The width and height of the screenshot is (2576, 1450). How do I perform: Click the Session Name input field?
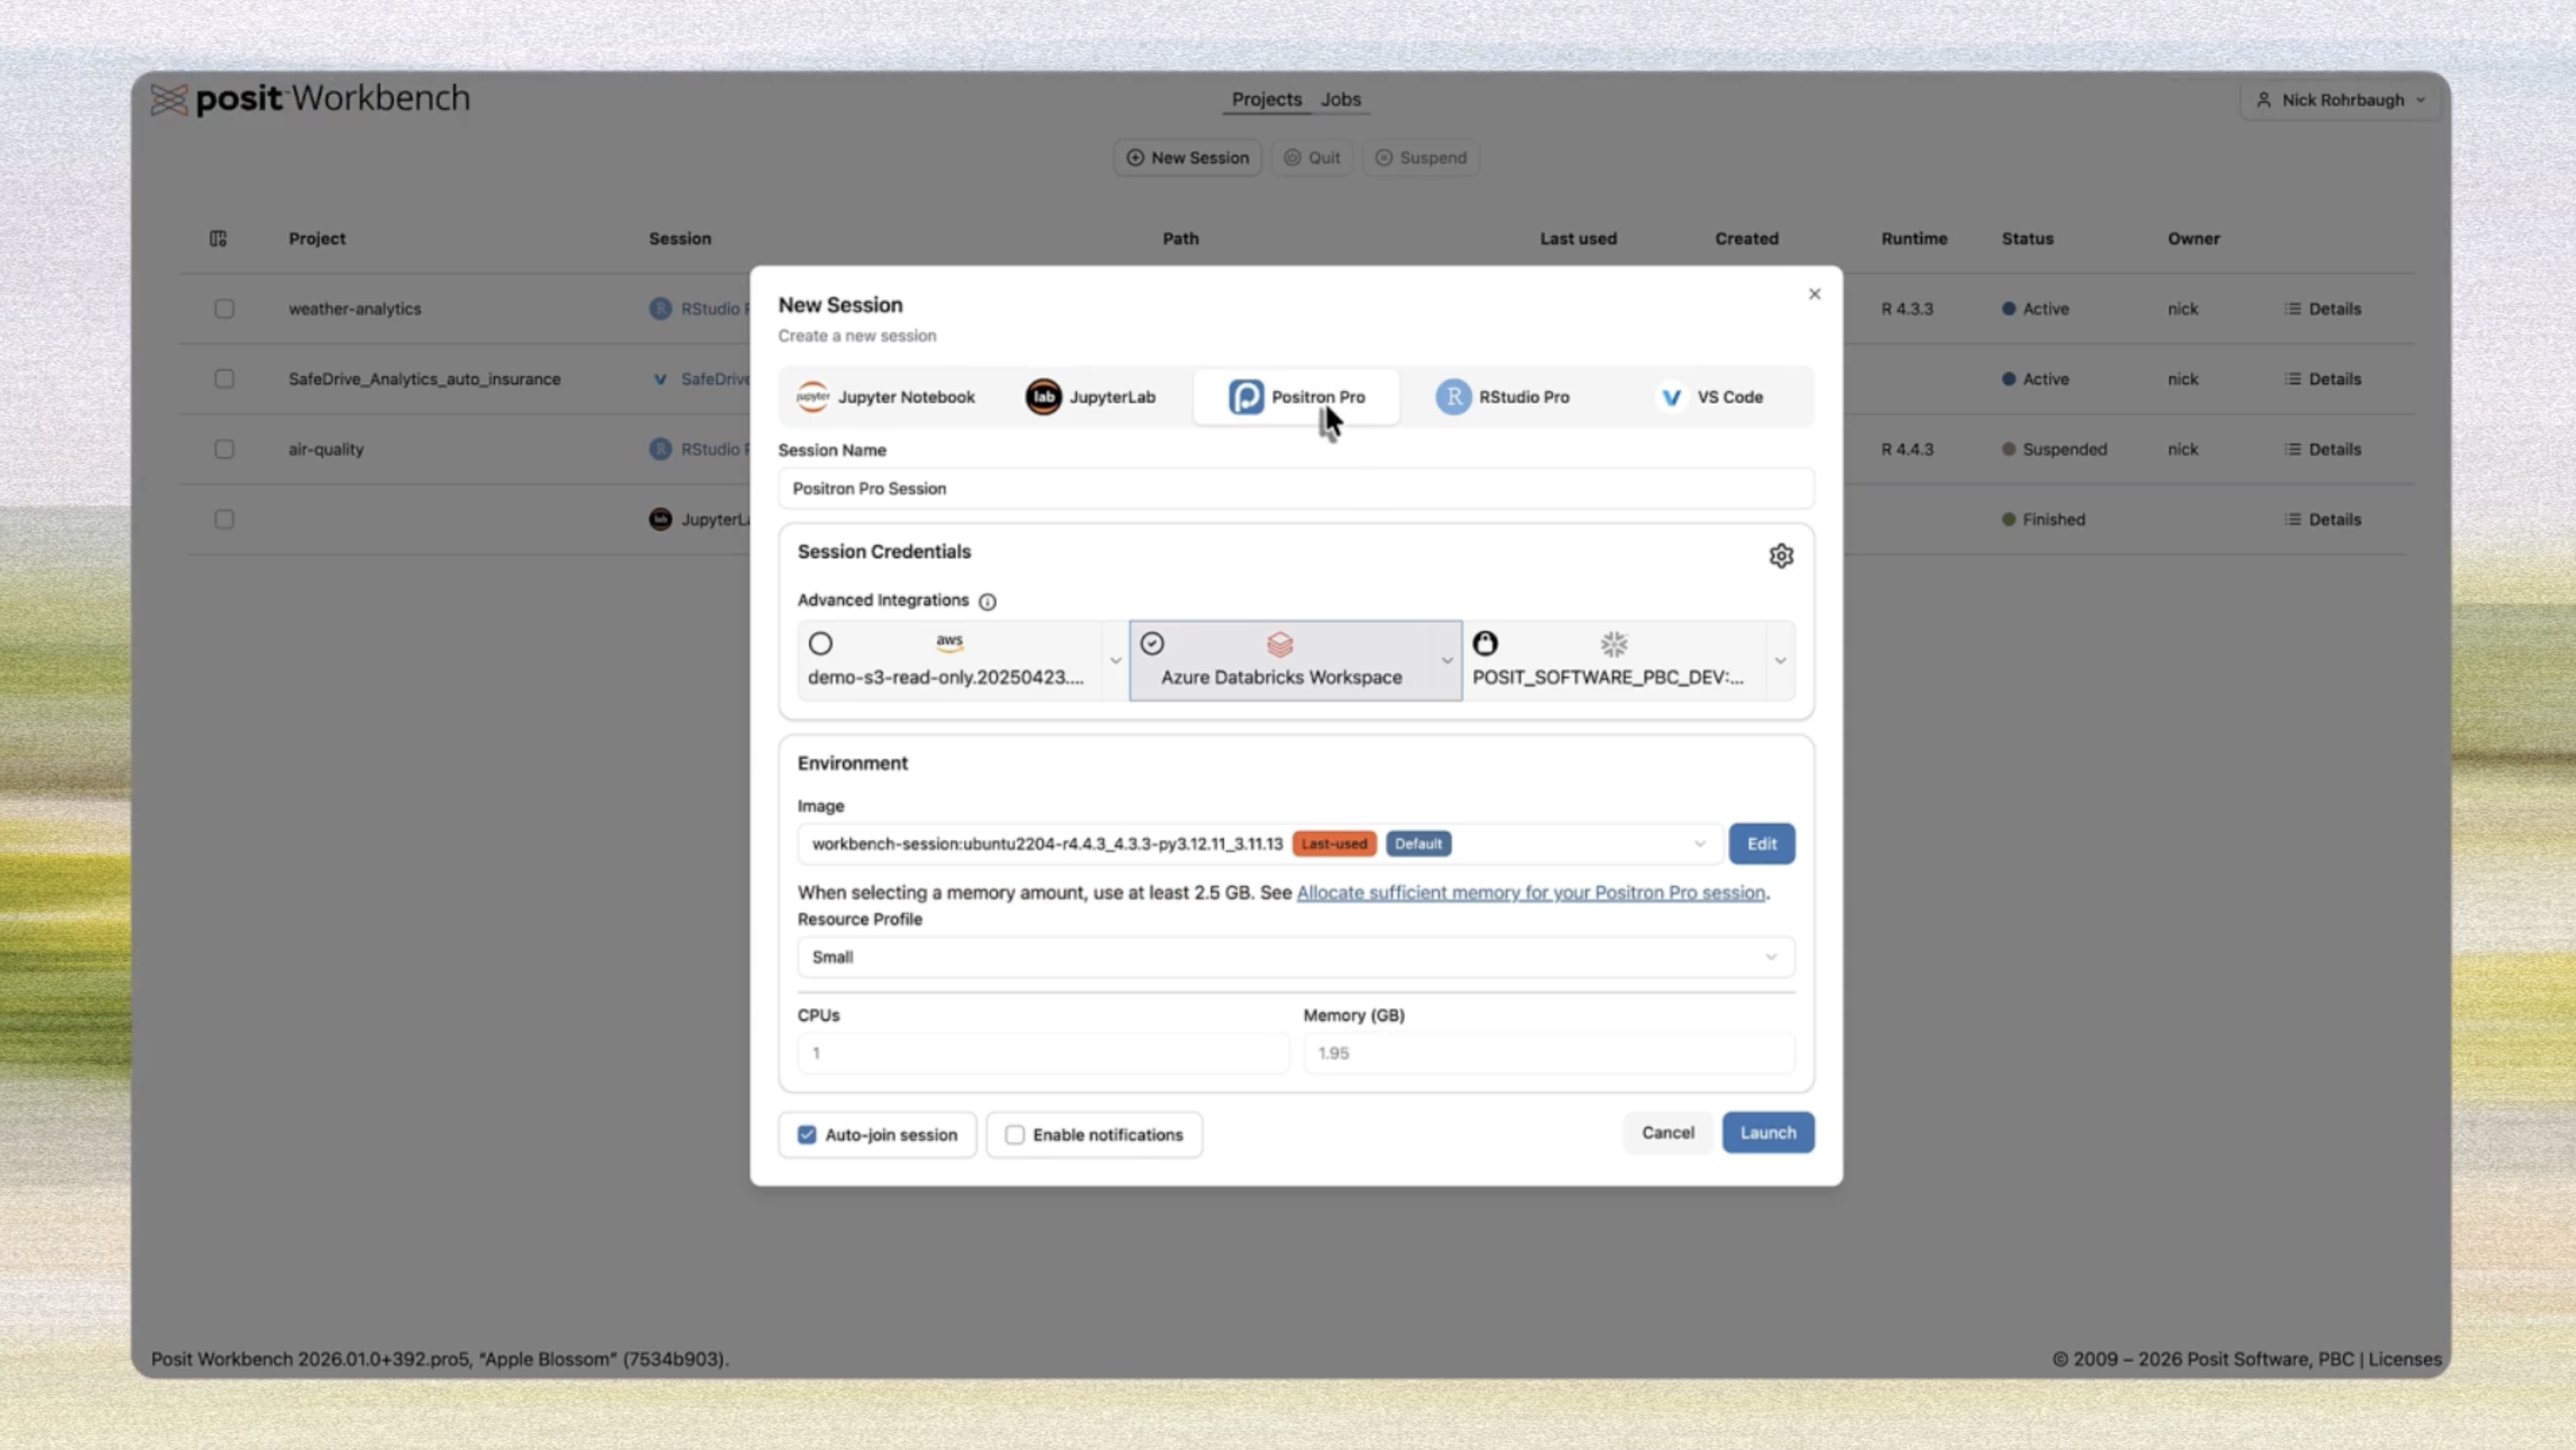[1296, 488]
